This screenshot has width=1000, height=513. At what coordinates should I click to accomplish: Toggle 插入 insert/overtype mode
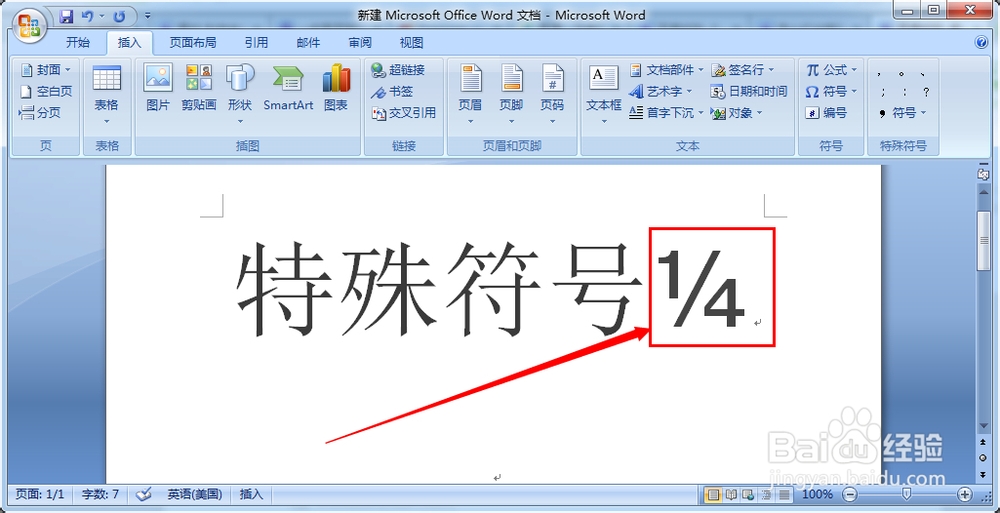coord(251,494)
